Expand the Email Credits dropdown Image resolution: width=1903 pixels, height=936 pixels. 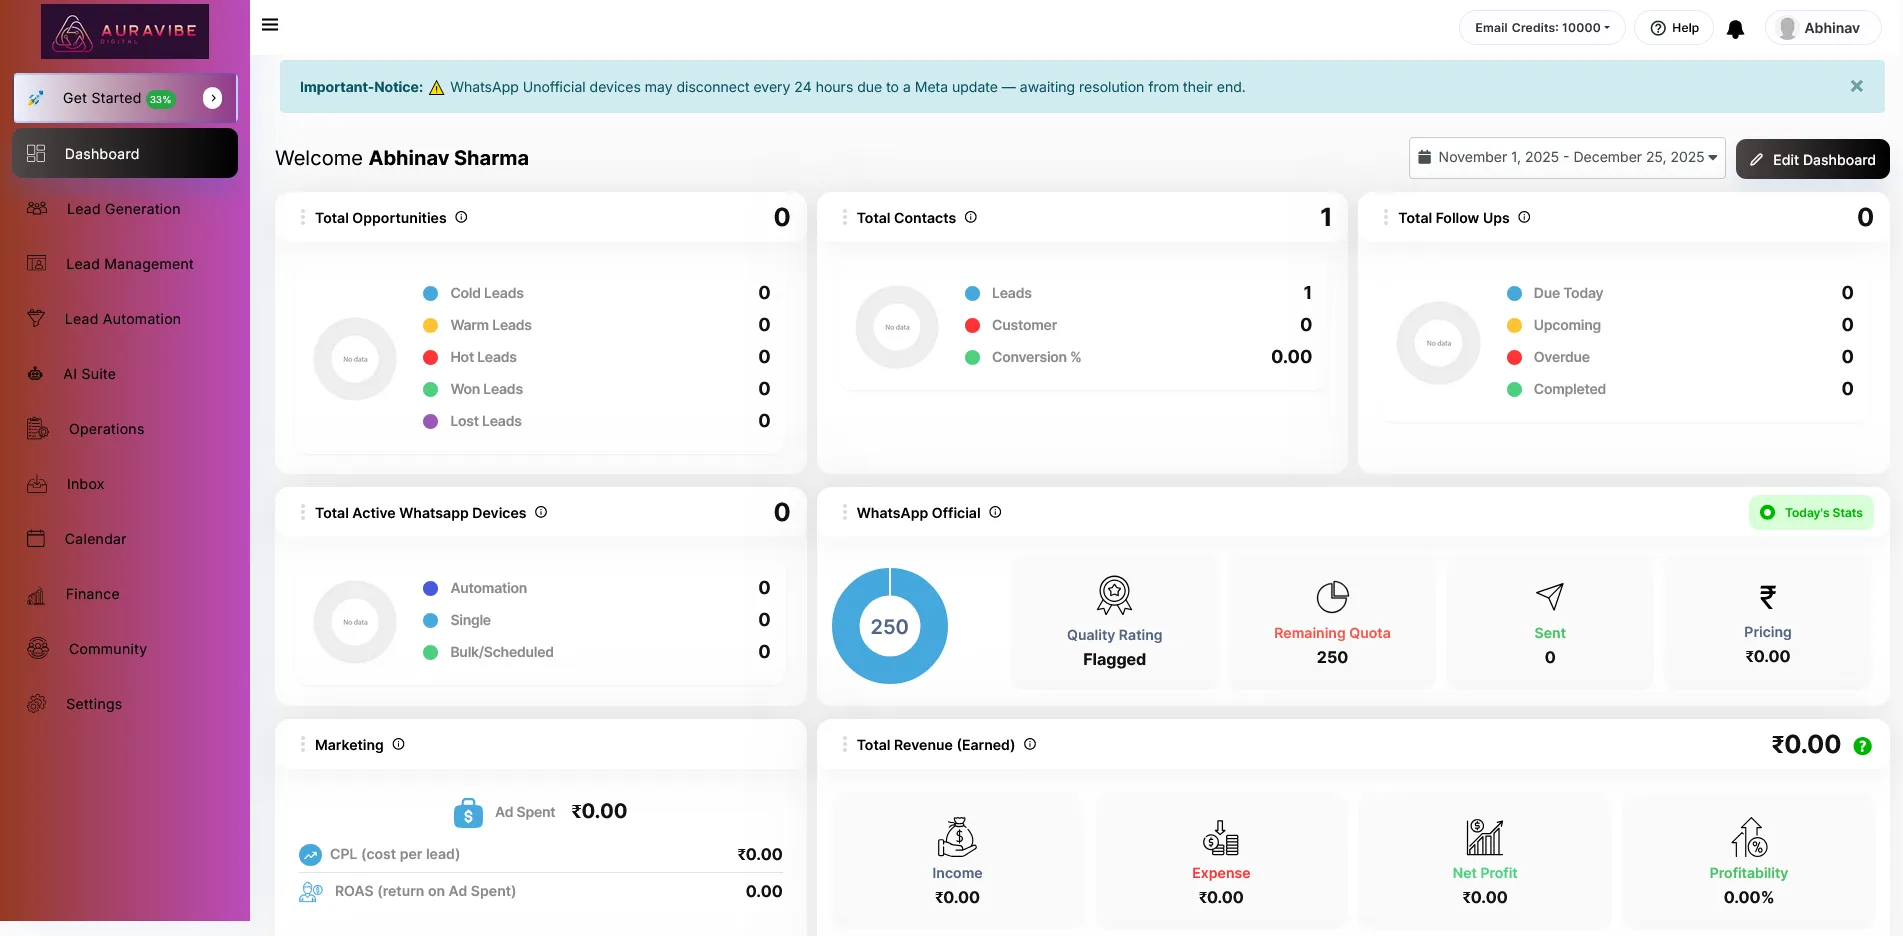(1541, 28)
